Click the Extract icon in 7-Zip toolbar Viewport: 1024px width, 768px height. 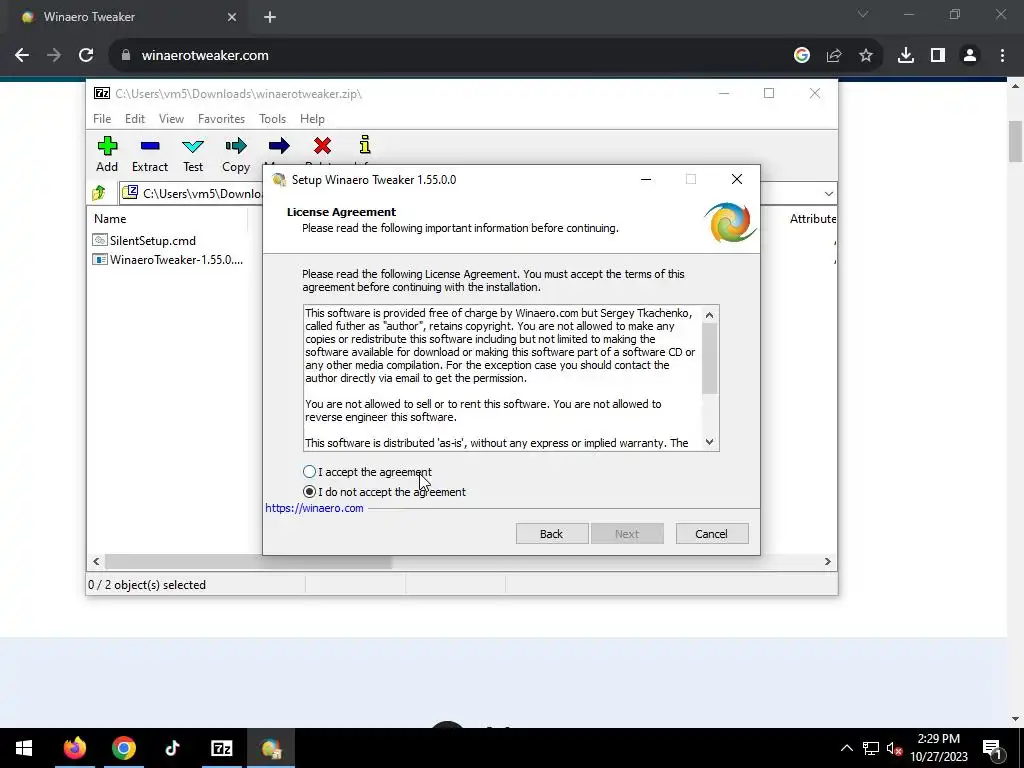150,146
